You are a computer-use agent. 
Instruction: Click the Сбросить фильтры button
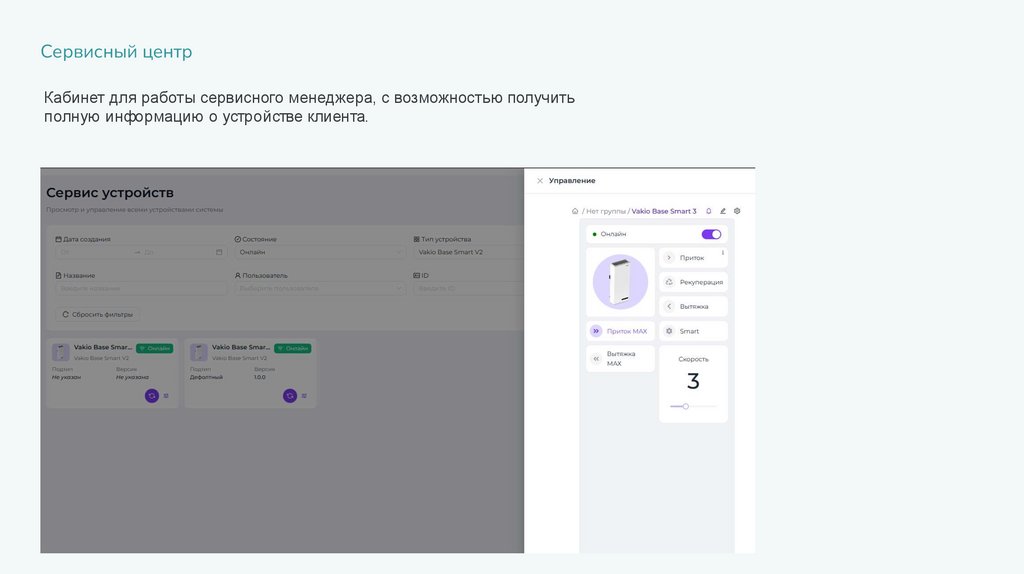tap(97, 314)
